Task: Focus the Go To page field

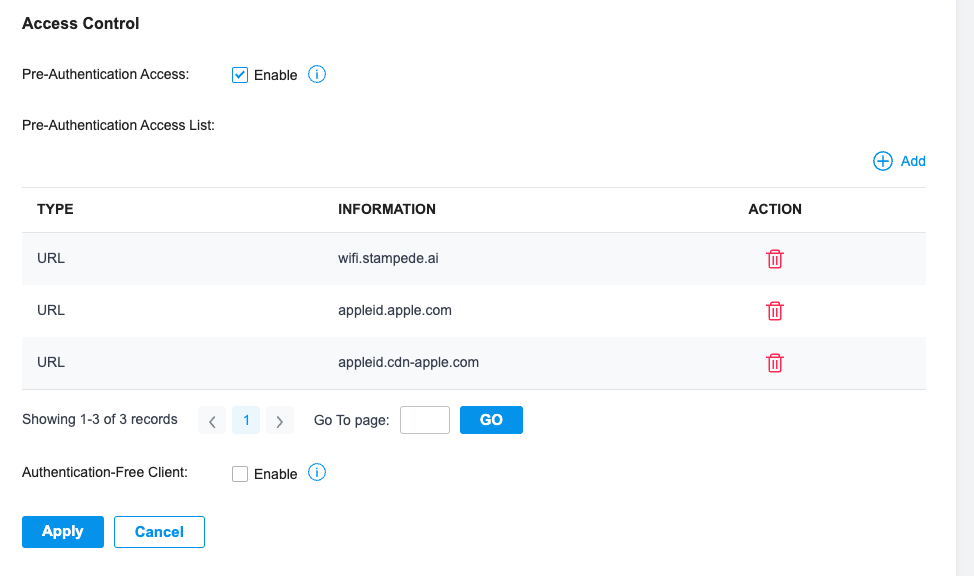Action: [425, 420]
